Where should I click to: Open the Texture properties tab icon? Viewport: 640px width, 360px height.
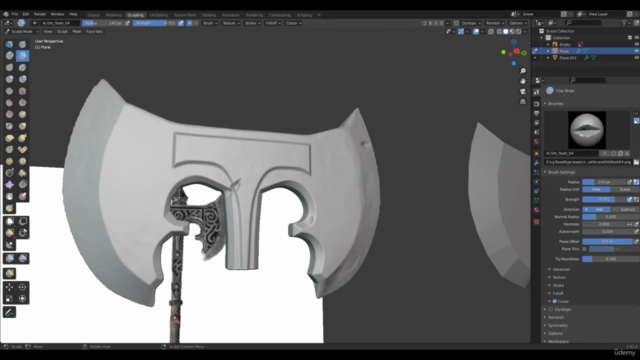pyautogui.click(x=536, y=222)
